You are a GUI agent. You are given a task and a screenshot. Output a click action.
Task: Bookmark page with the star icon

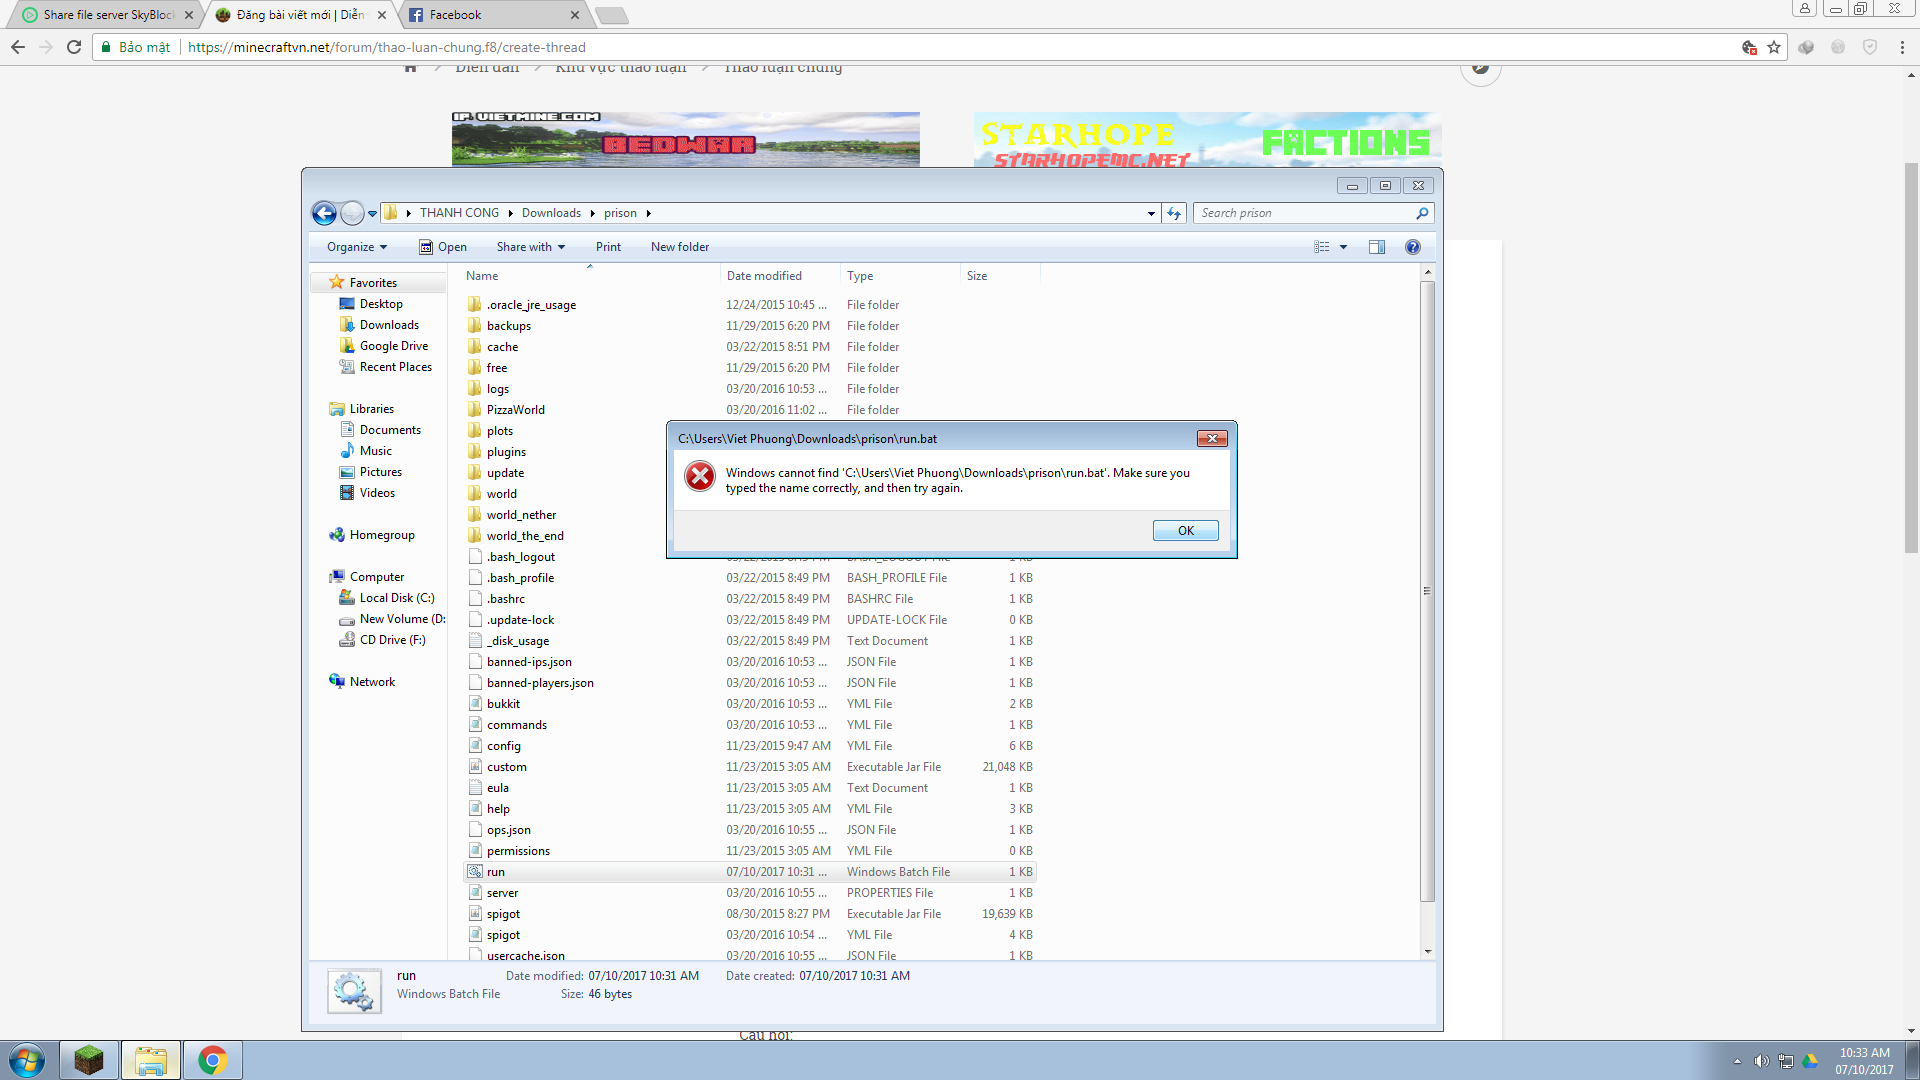[1774, 47]
